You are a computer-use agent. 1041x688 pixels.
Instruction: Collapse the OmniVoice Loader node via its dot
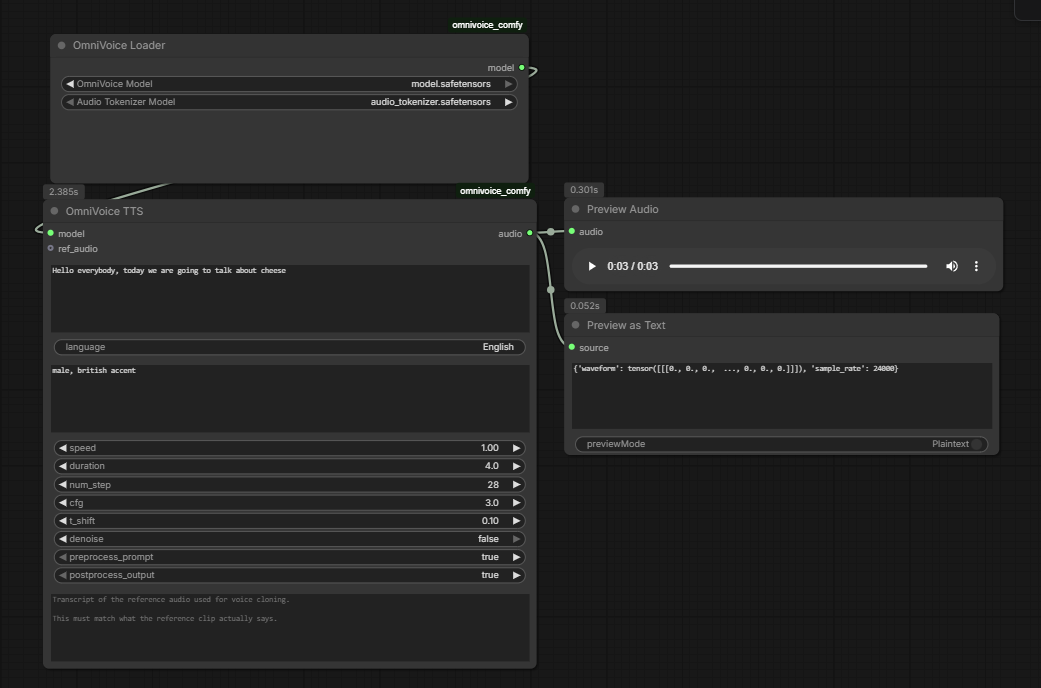click(62, 45)
